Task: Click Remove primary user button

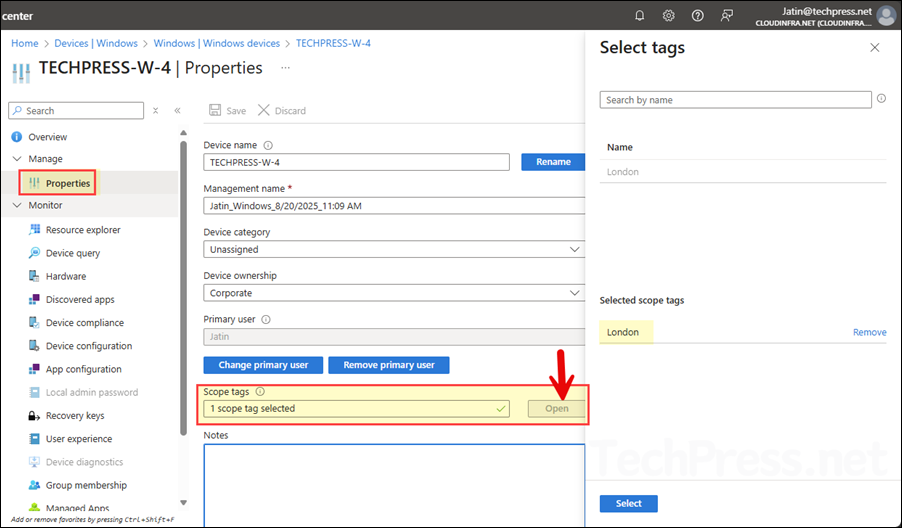Action: (x=389, y=365)
